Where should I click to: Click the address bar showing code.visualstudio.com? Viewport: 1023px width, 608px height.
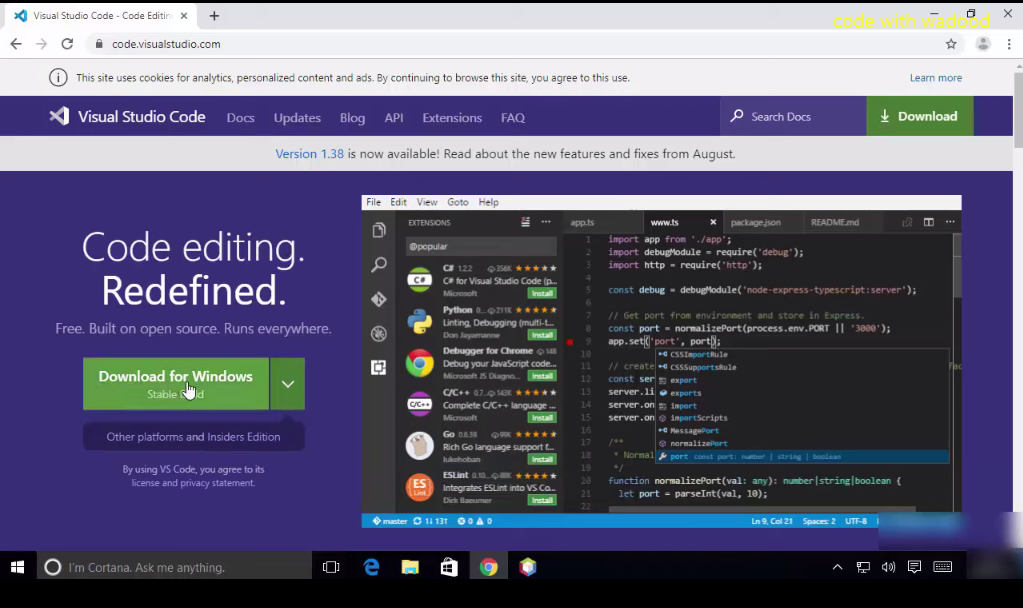[515, 44]
